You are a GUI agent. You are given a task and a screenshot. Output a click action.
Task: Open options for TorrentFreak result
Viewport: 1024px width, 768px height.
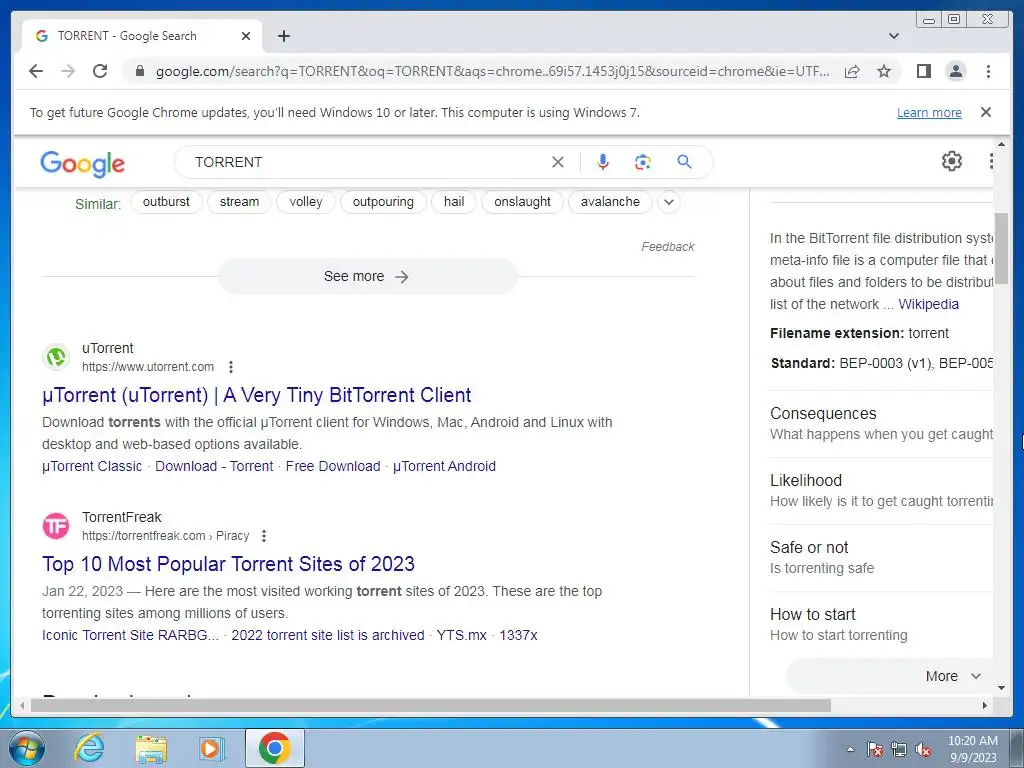tap(264, 536)
